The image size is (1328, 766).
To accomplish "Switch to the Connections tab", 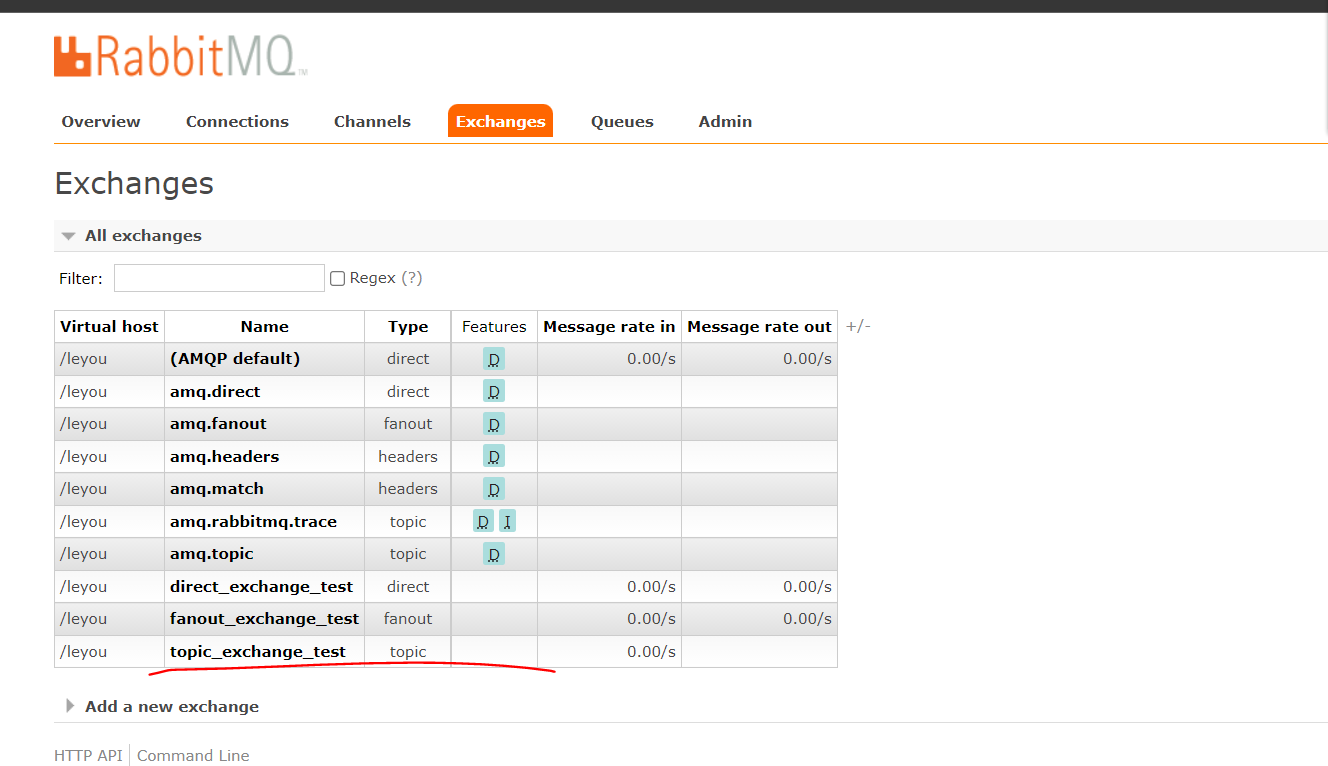I will pos(237,122).
